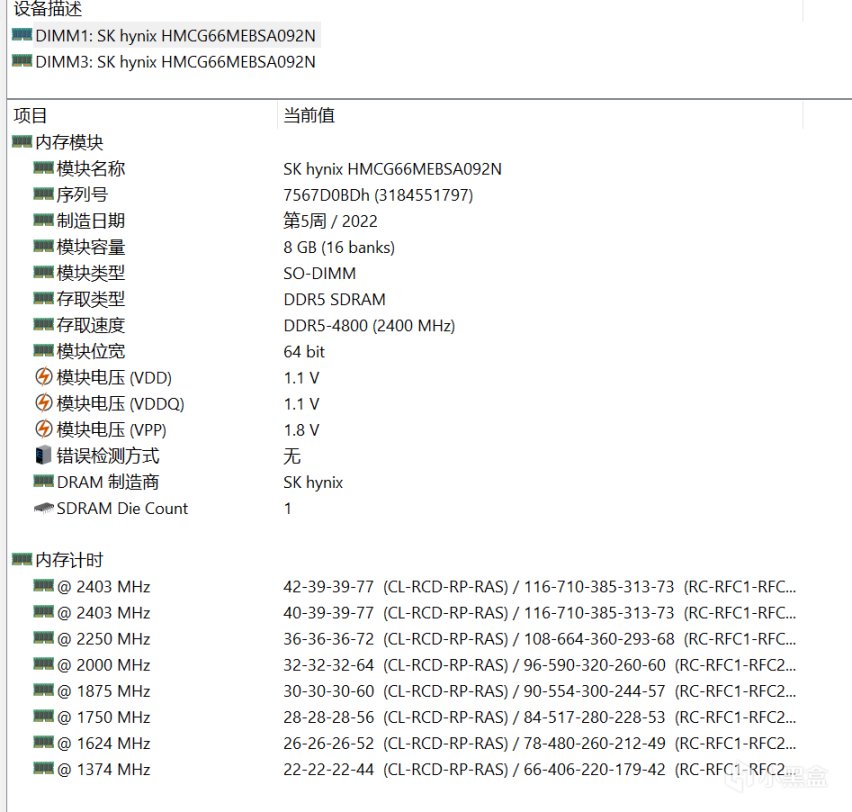The height and width of the screenshot is (812, 852).
Task: Select the SO-DIMM value
Action: (x=320, y=273)
